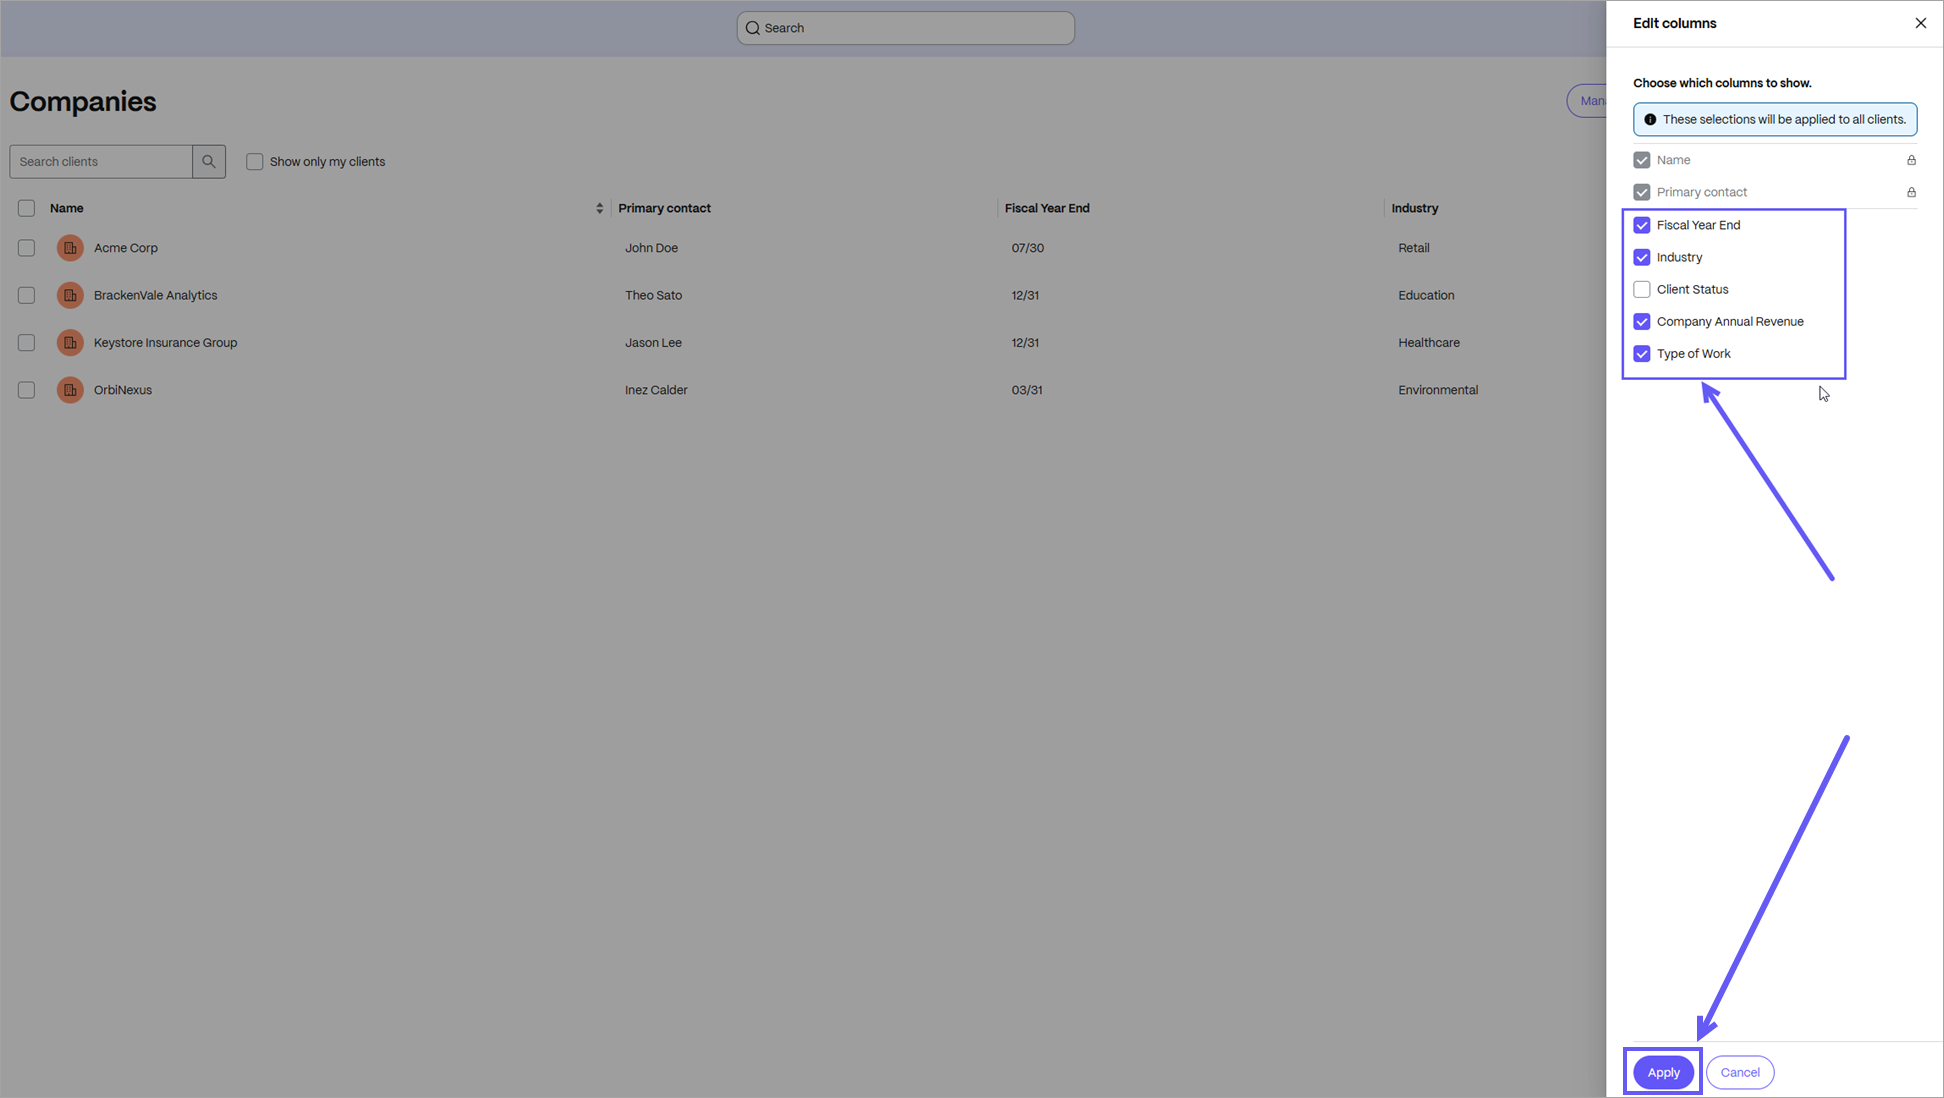Click the locked Name column checkbox
The height and width of the screenshot is (1098, 1944).
click(x=1642, y=160)
